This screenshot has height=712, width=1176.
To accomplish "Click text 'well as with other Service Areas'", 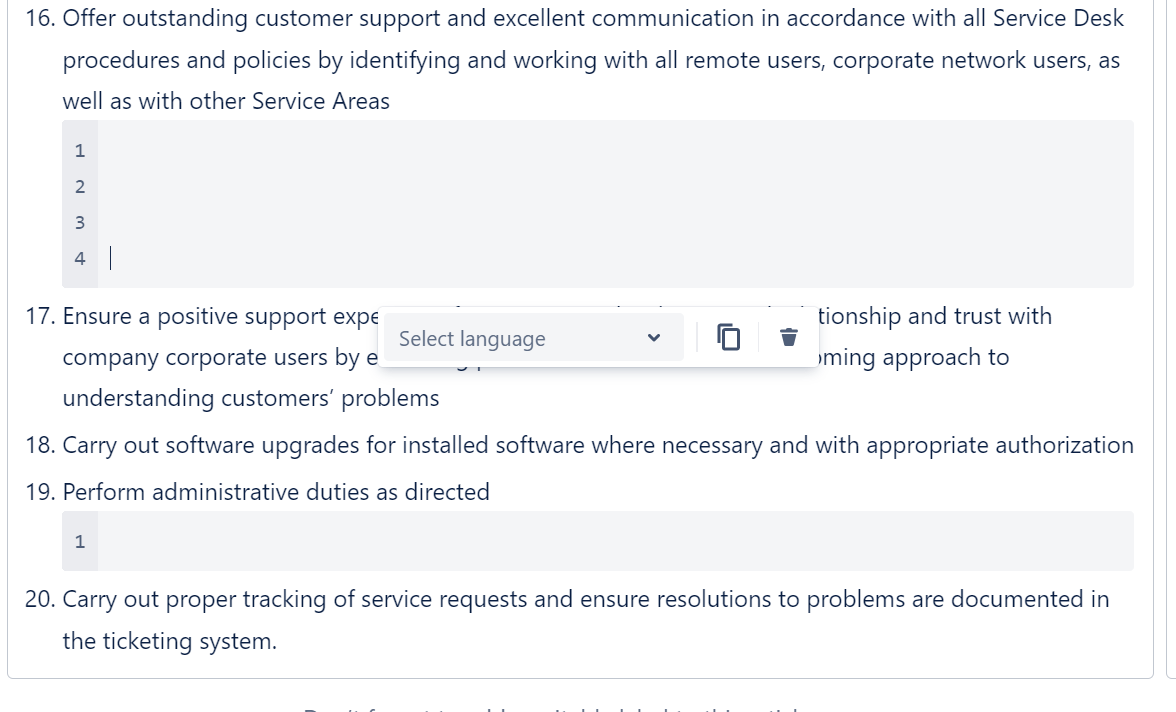I will 226,101.
